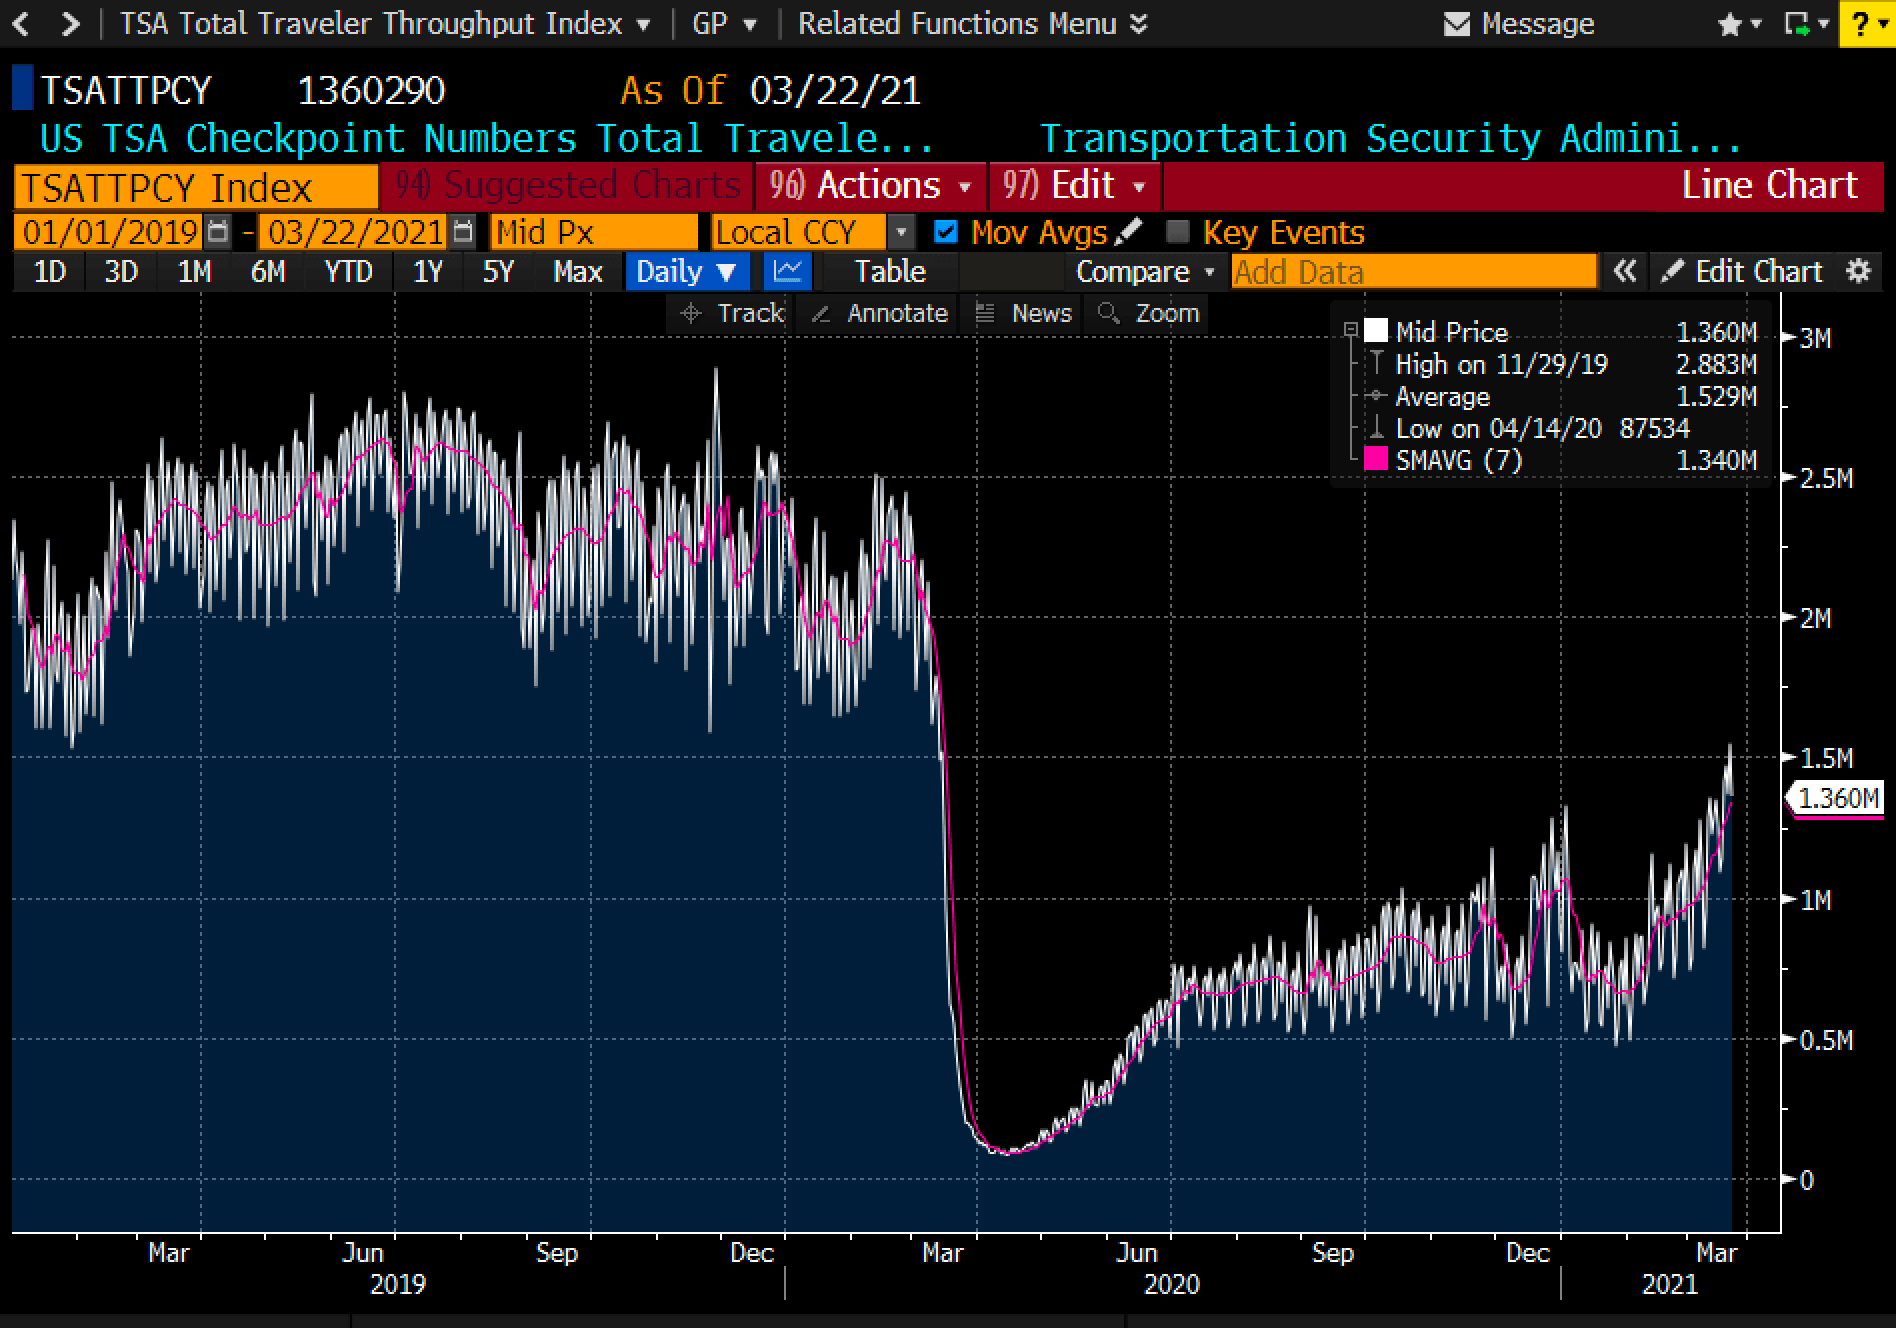Click the 3M y-axis label

[x=1816, y=338]
